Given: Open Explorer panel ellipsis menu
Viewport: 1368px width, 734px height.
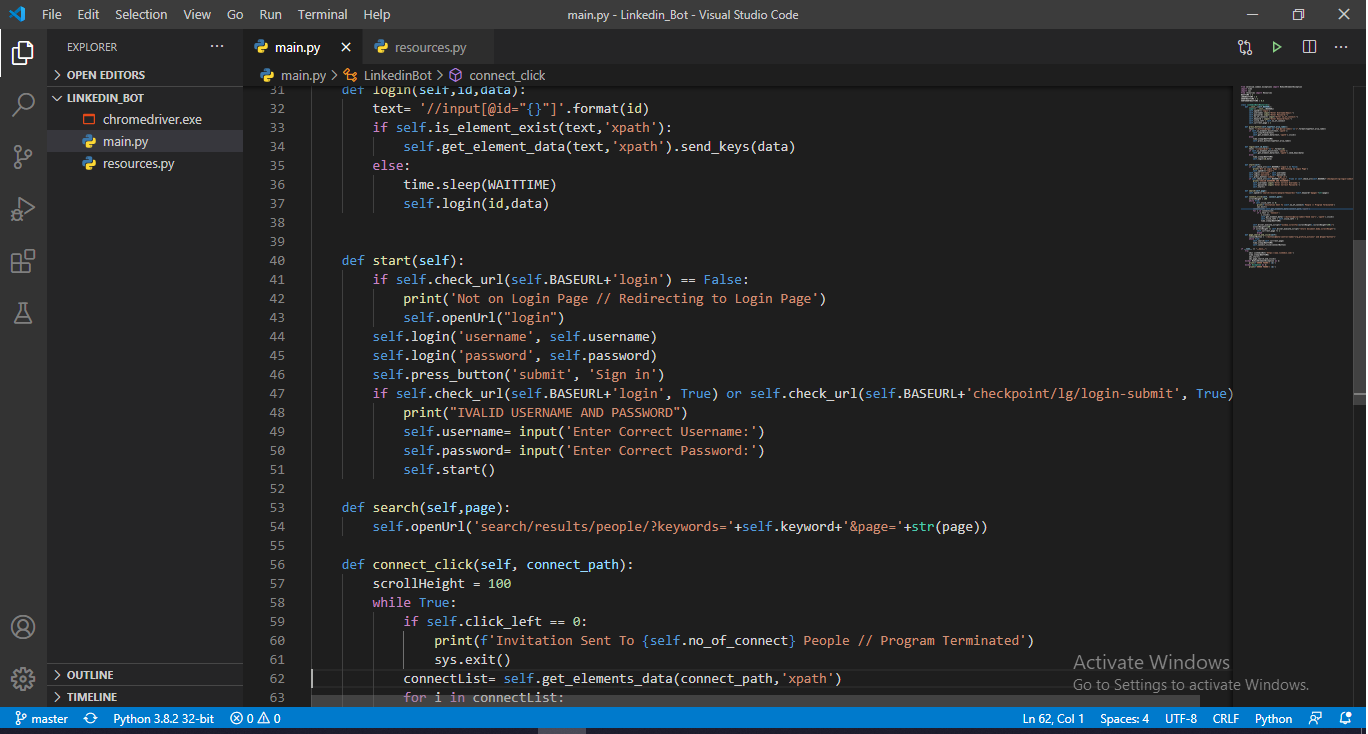Looking at the screenshot, I should [x=217, y=47].
